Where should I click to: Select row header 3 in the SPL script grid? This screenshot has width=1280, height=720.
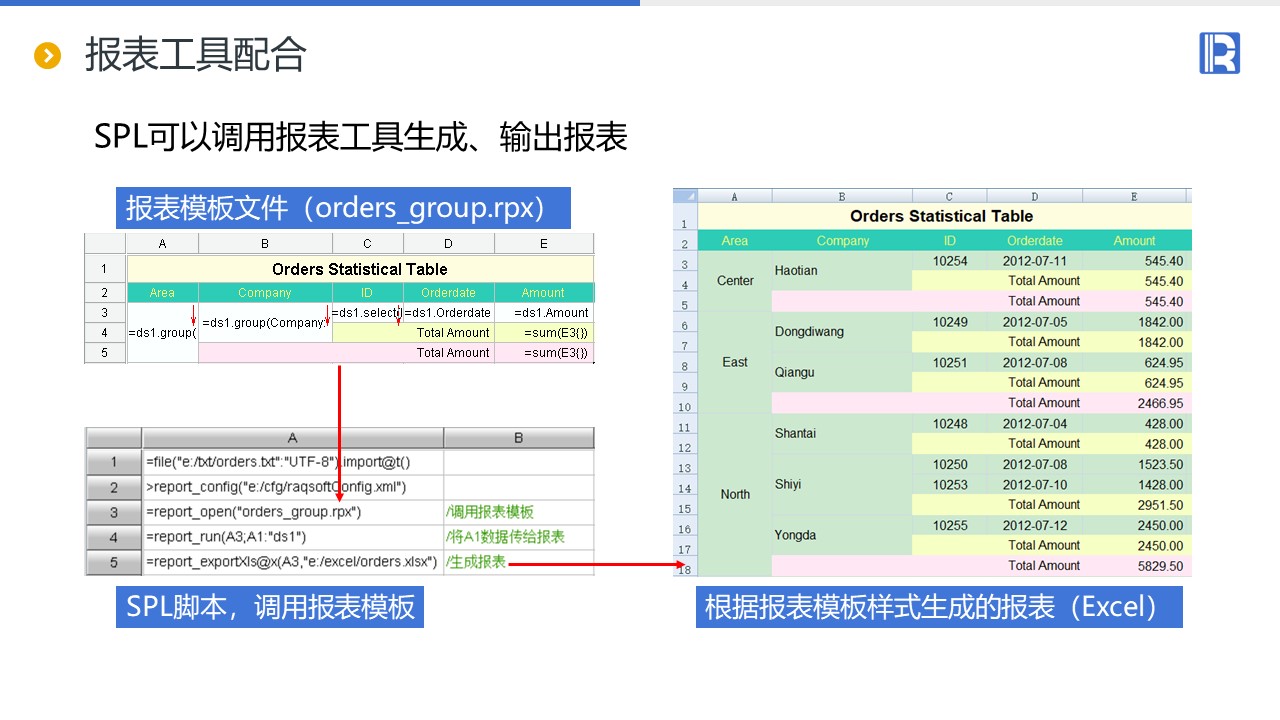point(114,512)
